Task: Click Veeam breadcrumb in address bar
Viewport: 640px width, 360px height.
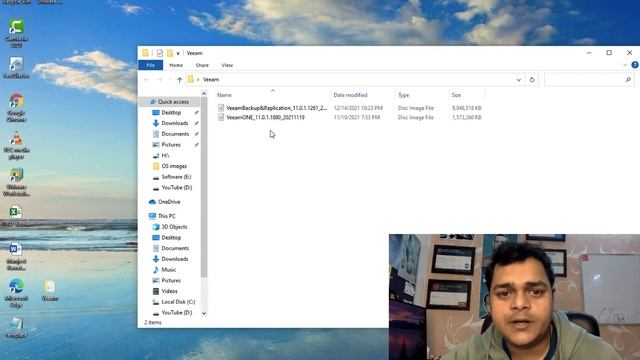Action: tap(211, 80)
